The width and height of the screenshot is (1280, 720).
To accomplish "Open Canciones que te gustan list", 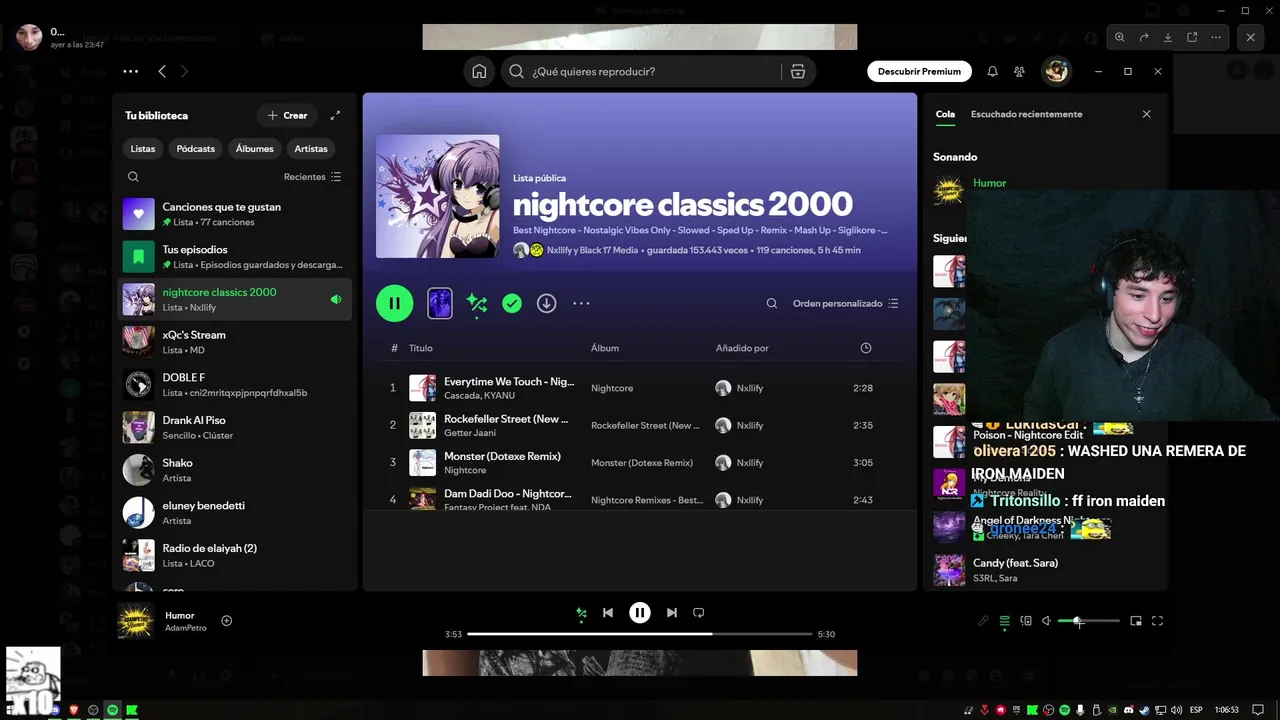I will tap(236, 214).
